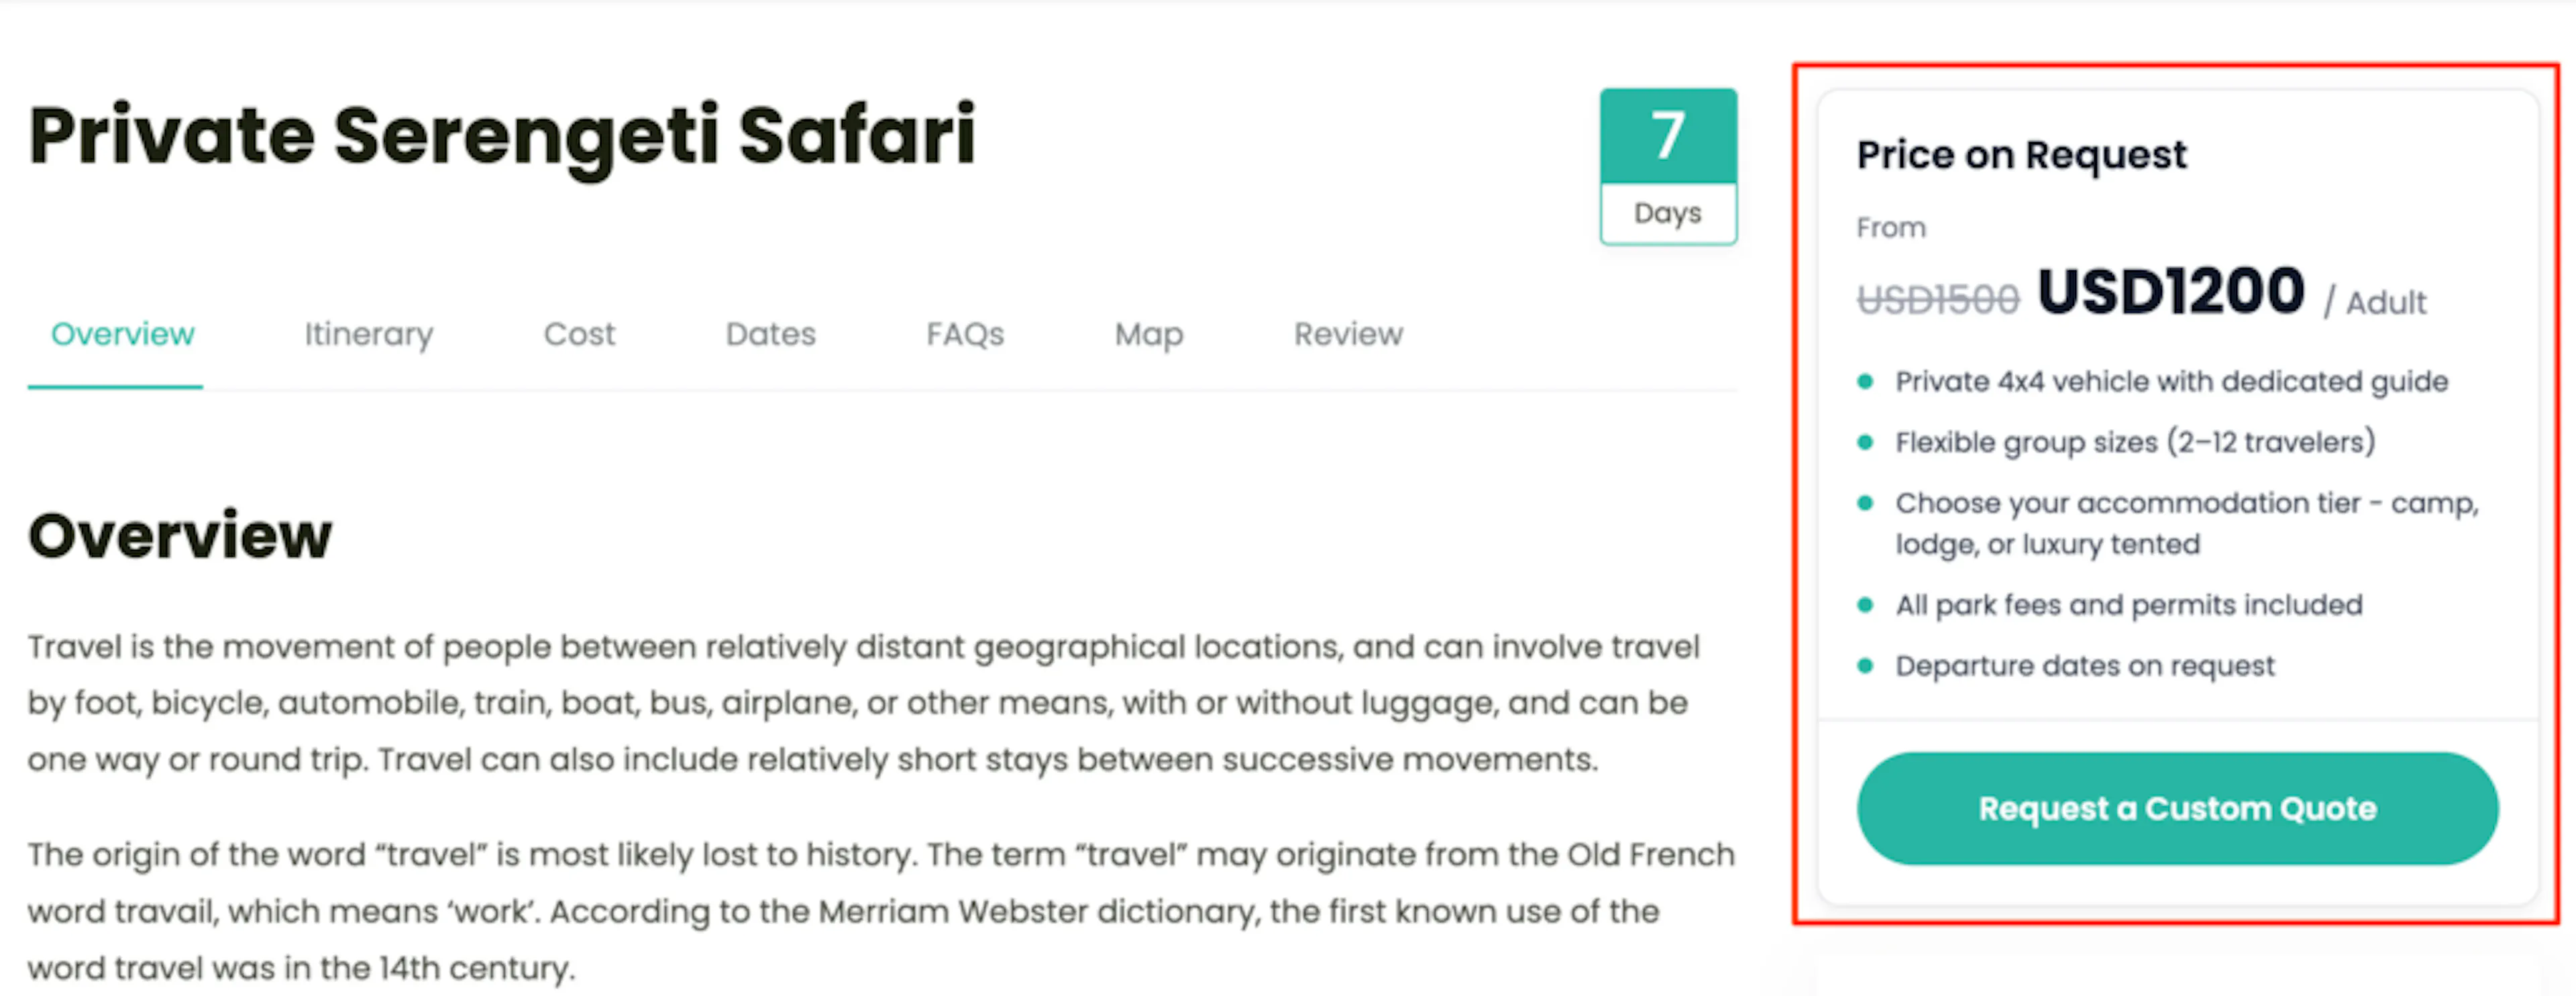Click the 7 Days duration badge
Viewport: 2576px width, 996px height.
1667,166
